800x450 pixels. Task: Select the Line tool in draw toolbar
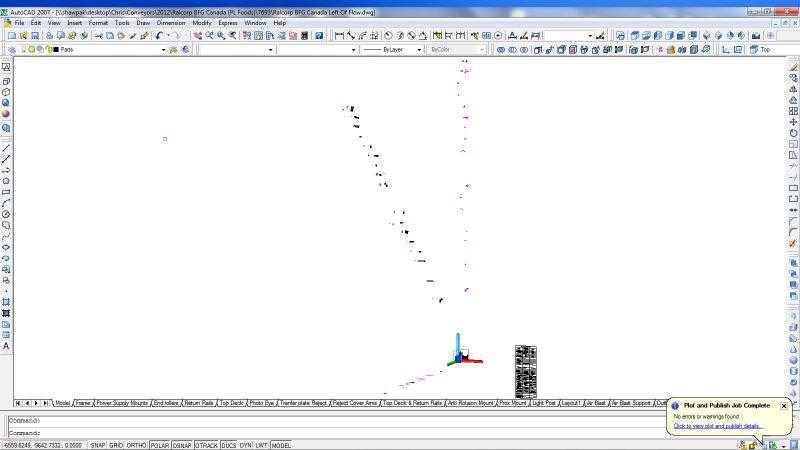[6, 148]
